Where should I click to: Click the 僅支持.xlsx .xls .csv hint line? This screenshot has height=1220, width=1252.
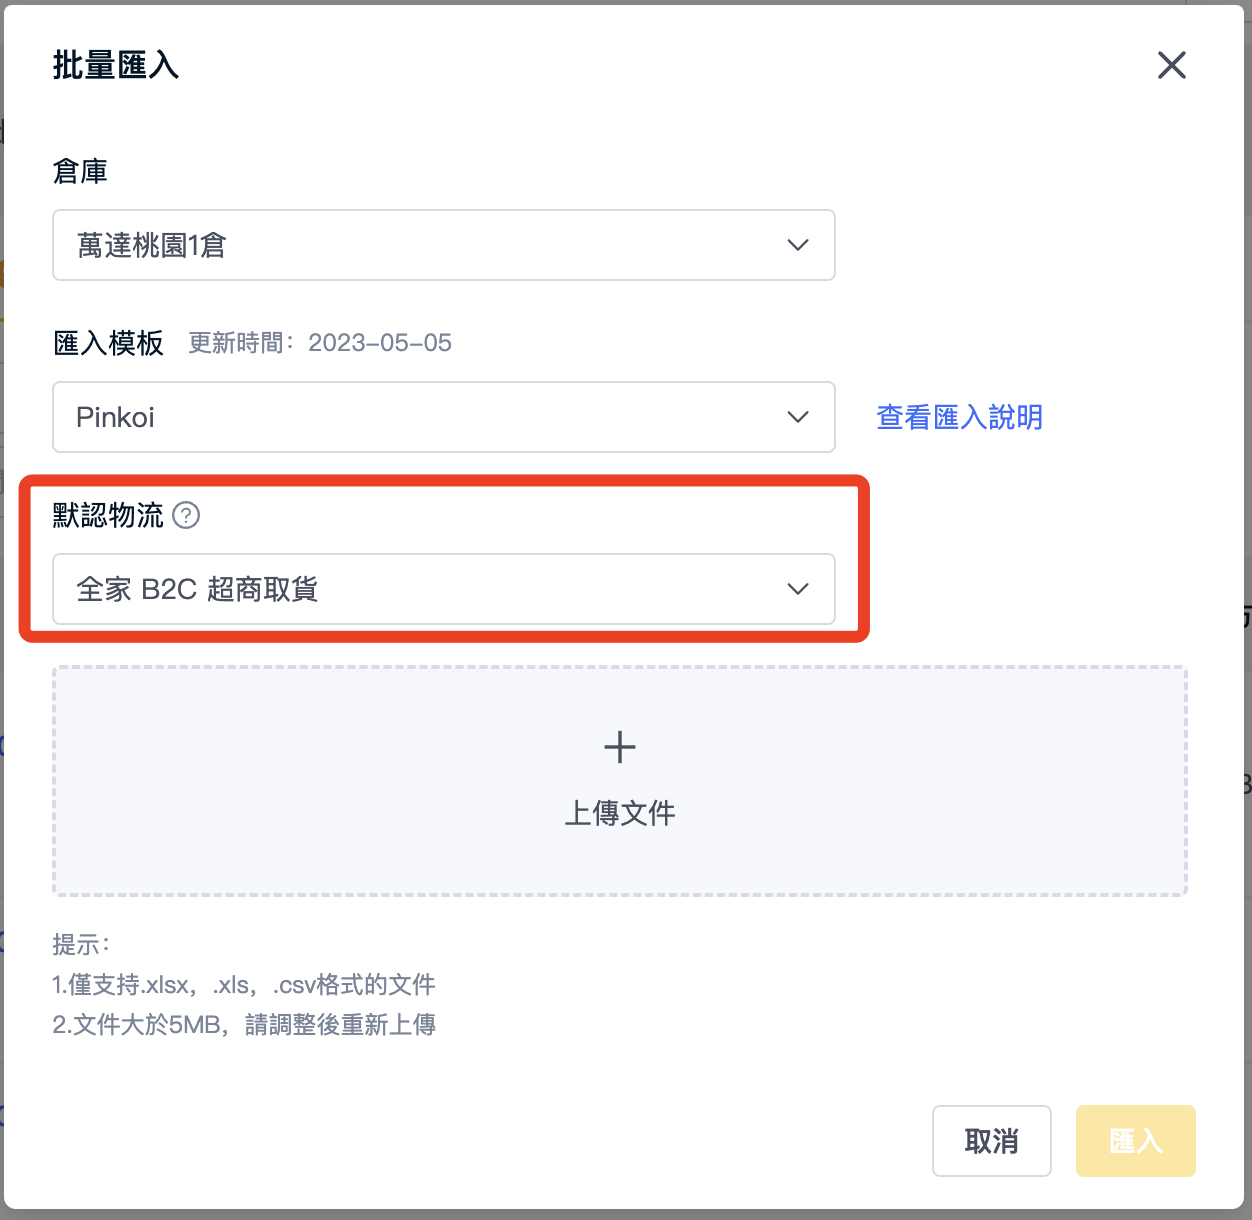[x=243, y=985]
